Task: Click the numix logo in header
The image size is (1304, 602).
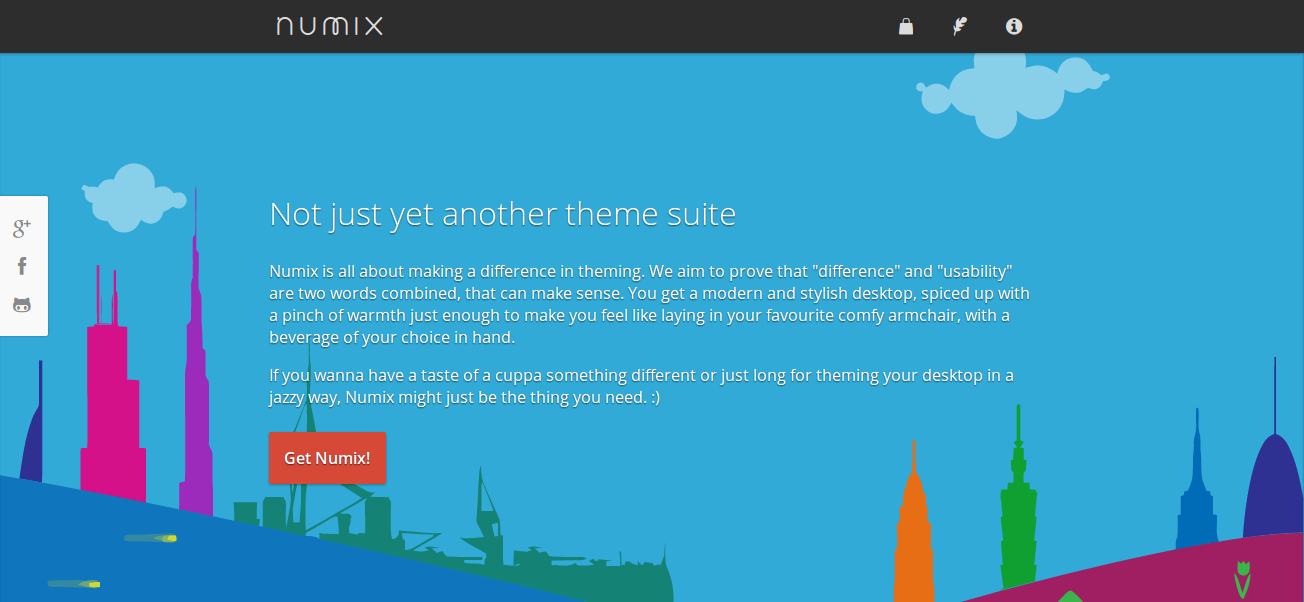Action: coord(329,26)
